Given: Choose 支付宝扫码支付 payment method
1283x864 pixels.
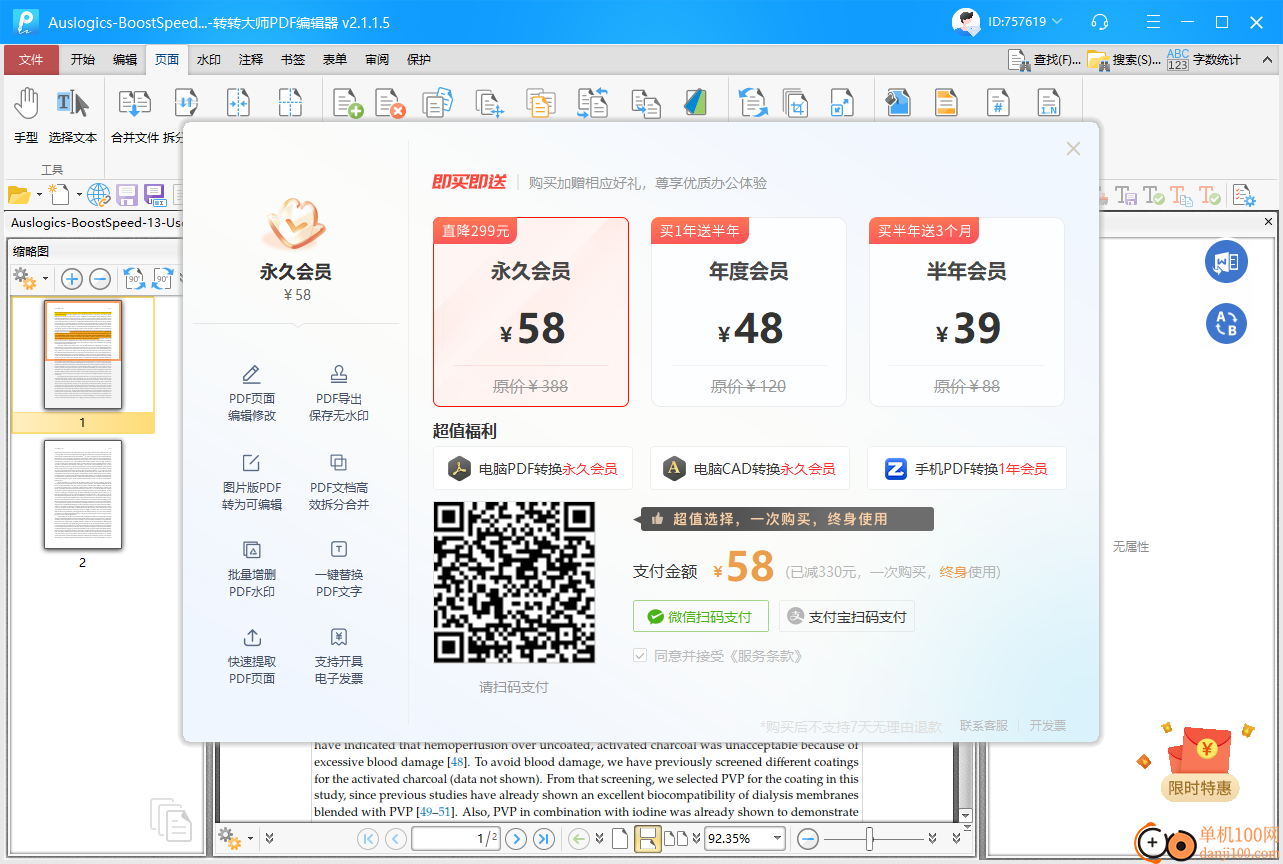Looking at the screenshot, I should tap(847, 617).
